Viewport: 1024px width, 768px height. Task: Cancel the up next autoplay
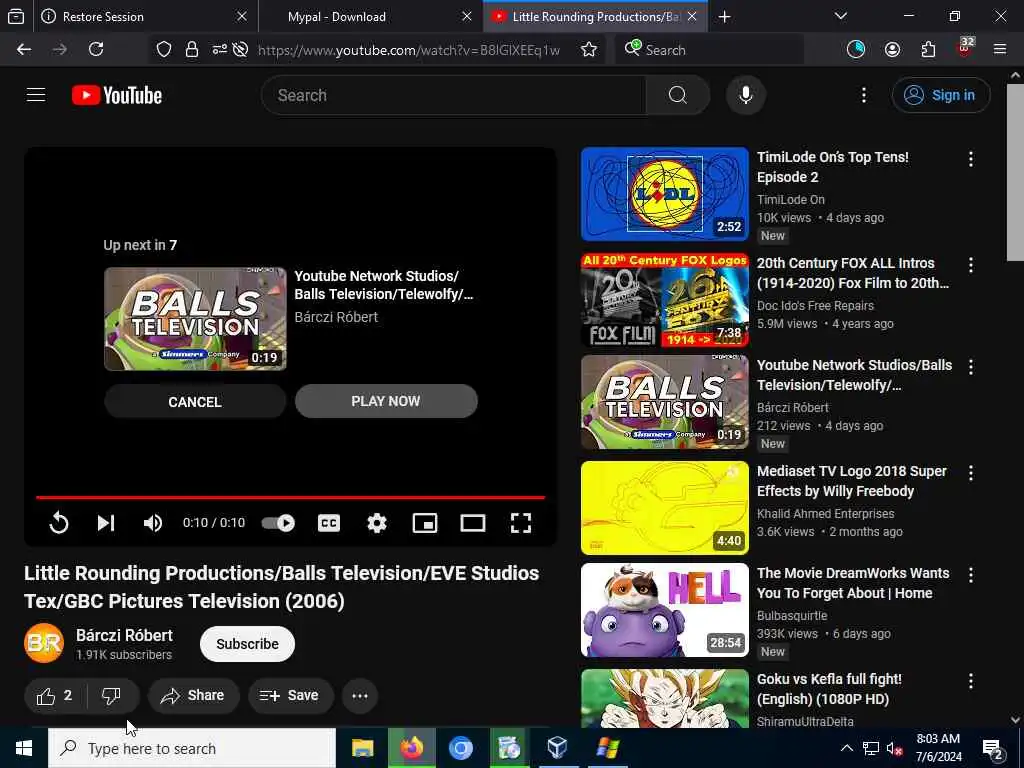(x=195, y=402)
